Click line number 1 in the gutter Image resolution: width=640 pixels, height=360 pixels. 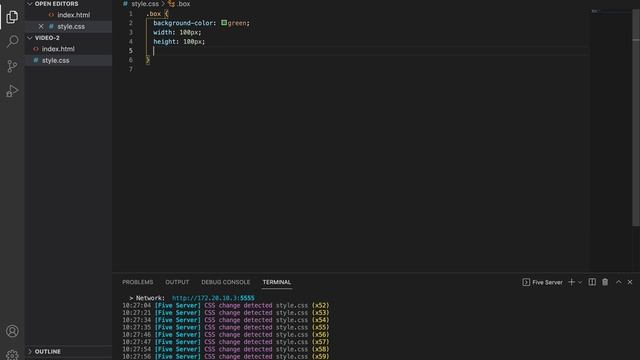tap(131, 14)
